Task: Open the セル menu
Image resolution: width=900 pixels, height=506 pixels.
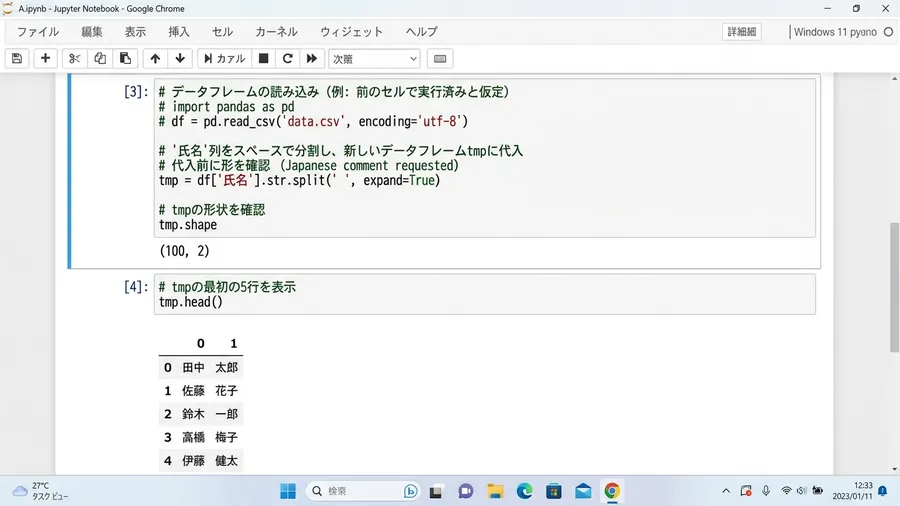Action: [222, 32]
